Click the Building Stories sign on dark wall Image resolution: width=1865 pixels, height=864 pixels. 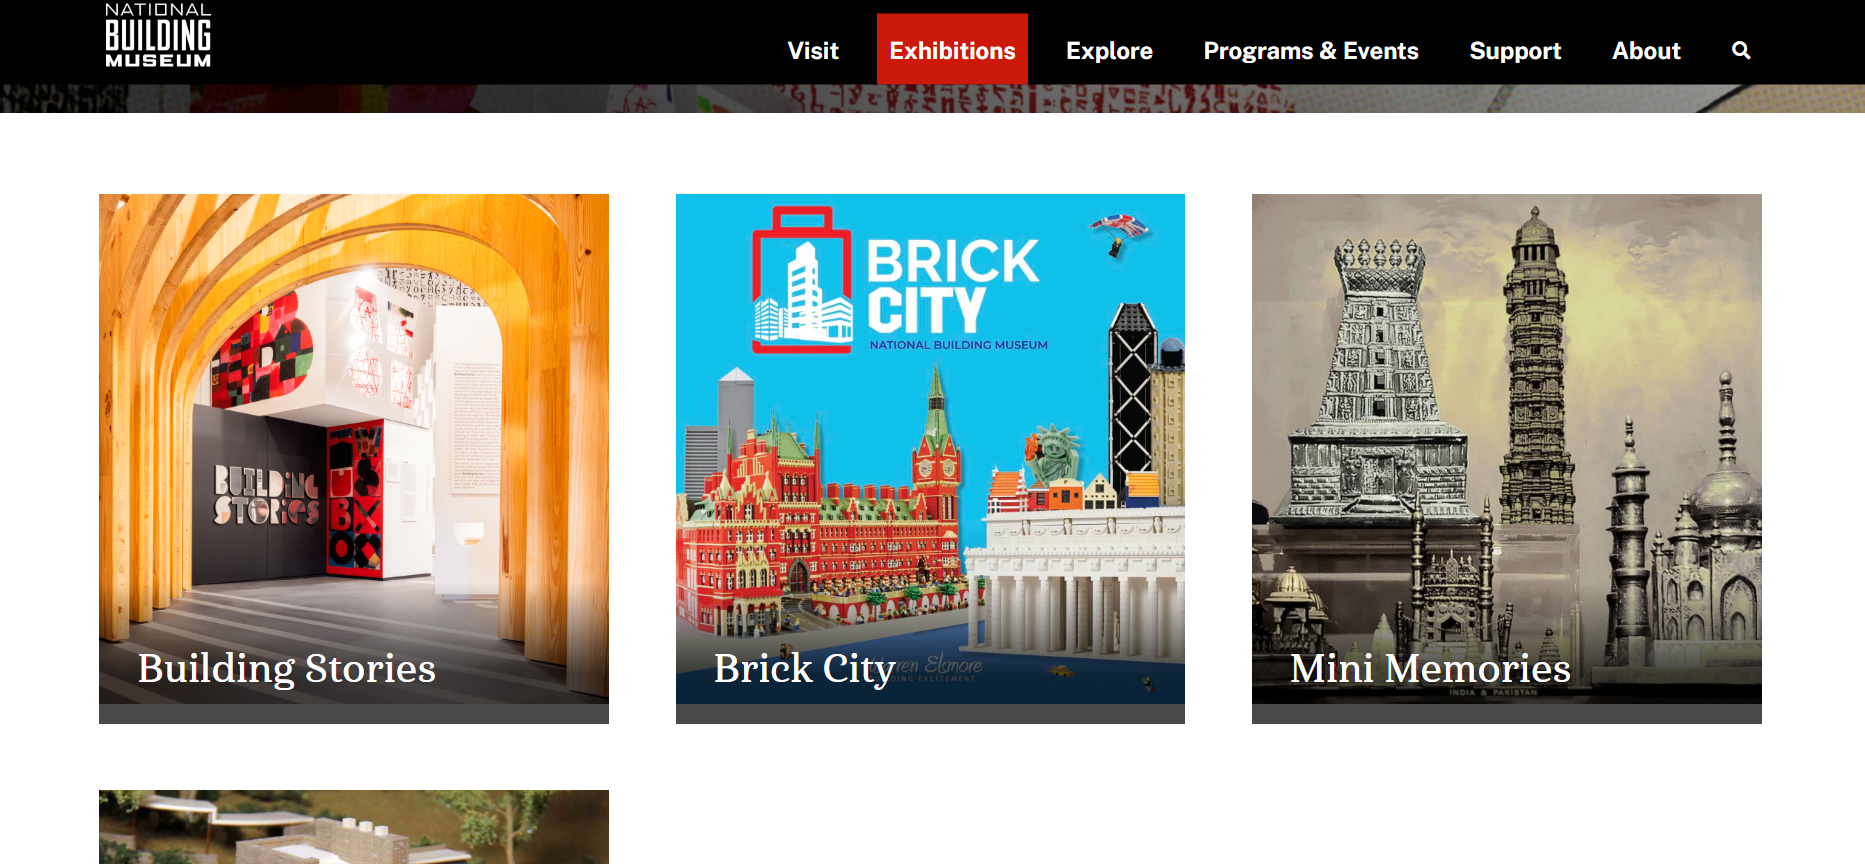[x=266, y=496]
